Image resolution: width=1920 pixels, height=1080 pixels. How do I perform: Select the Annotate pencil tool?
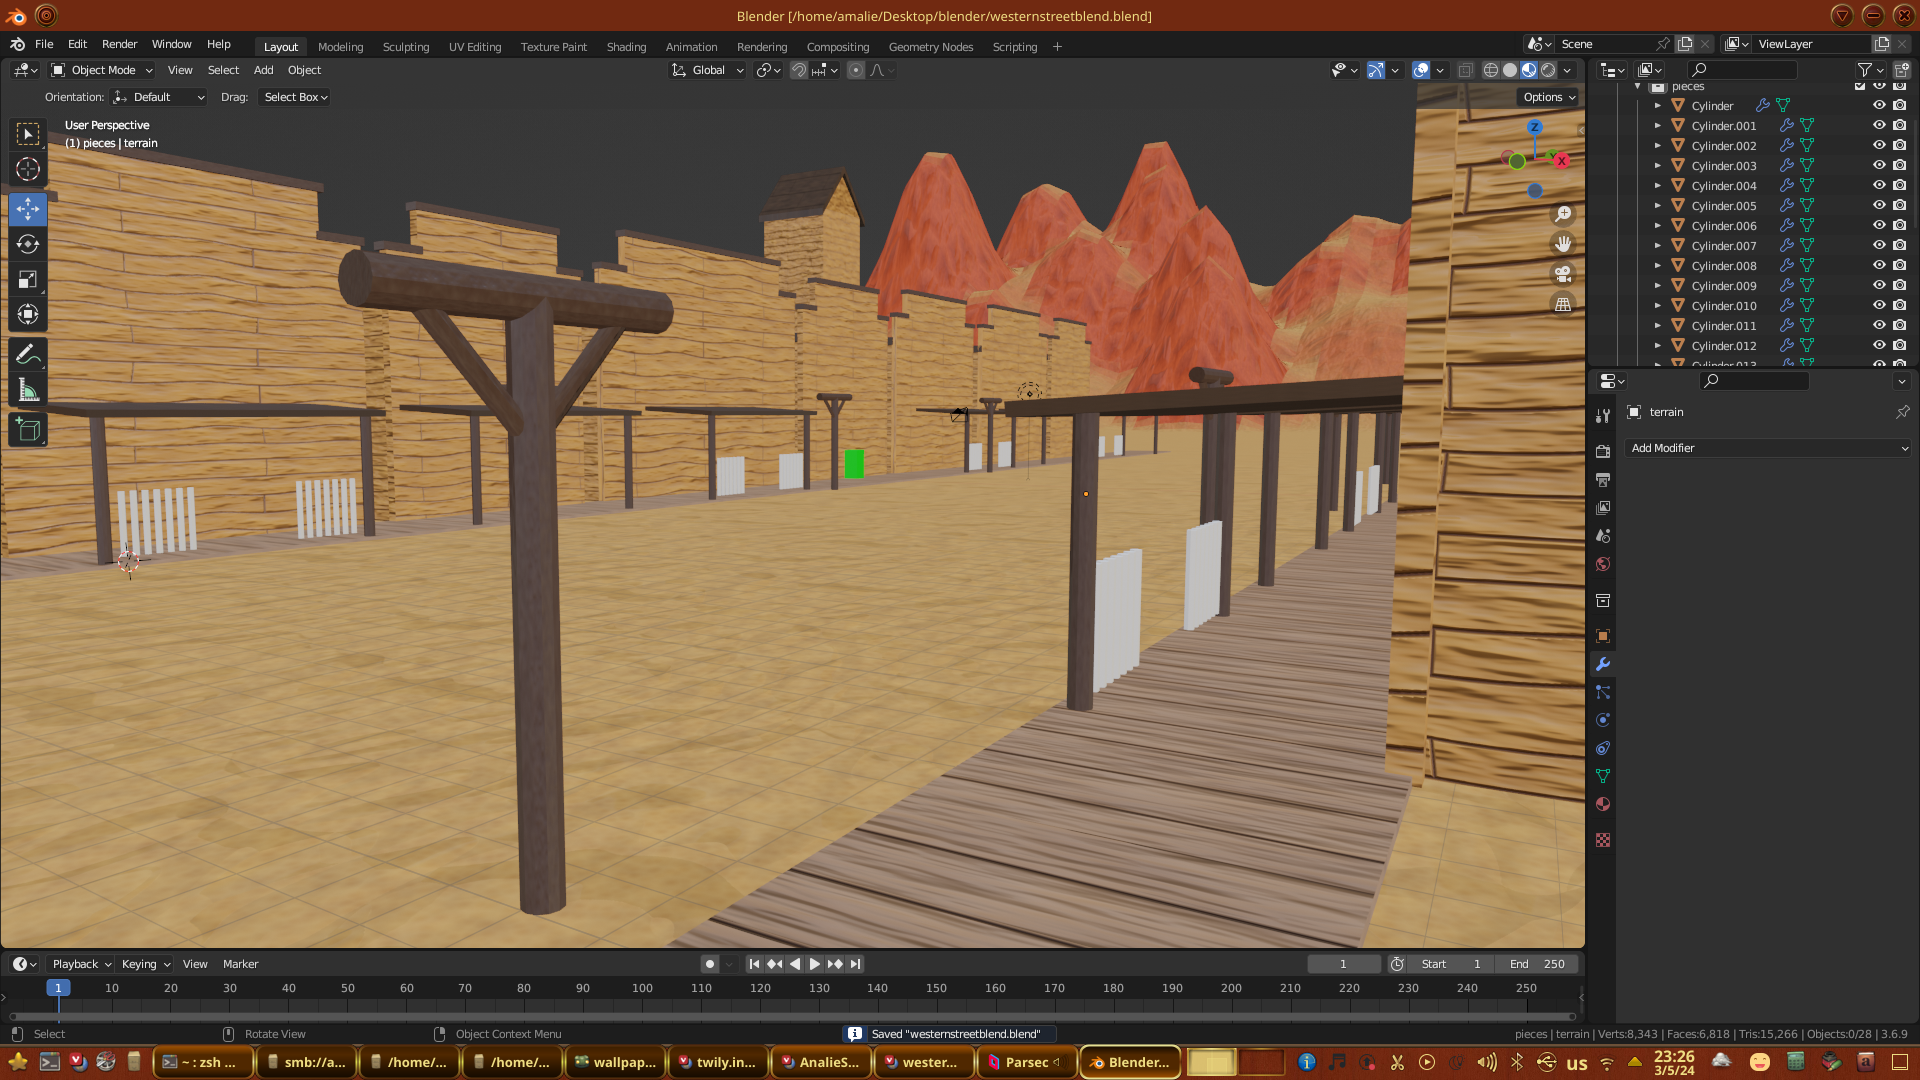[28, 354]
